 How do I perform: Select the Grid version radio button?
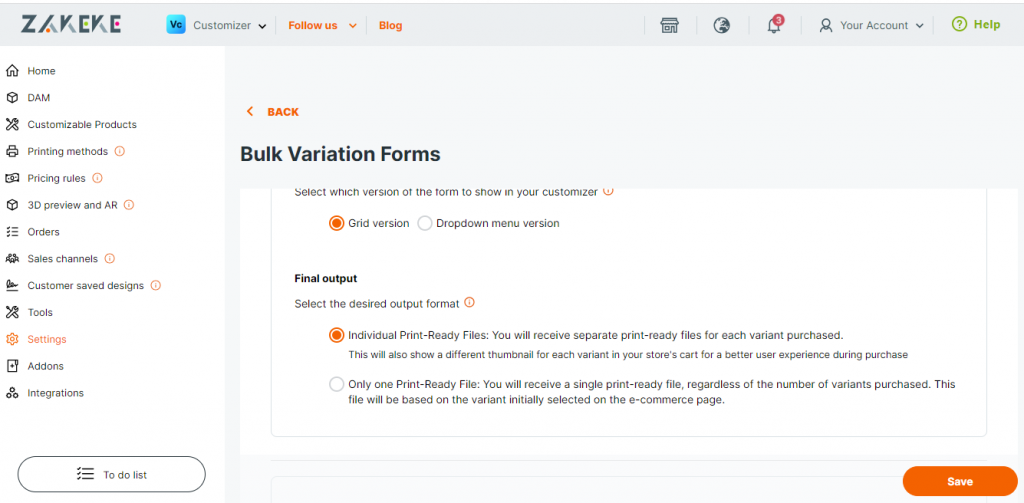pyautogui.click(x=336, y=223)
